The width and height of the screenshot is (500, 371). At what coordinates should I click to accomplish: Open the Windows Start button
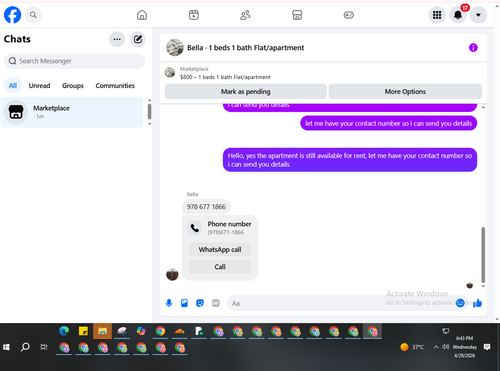[6, 347]
